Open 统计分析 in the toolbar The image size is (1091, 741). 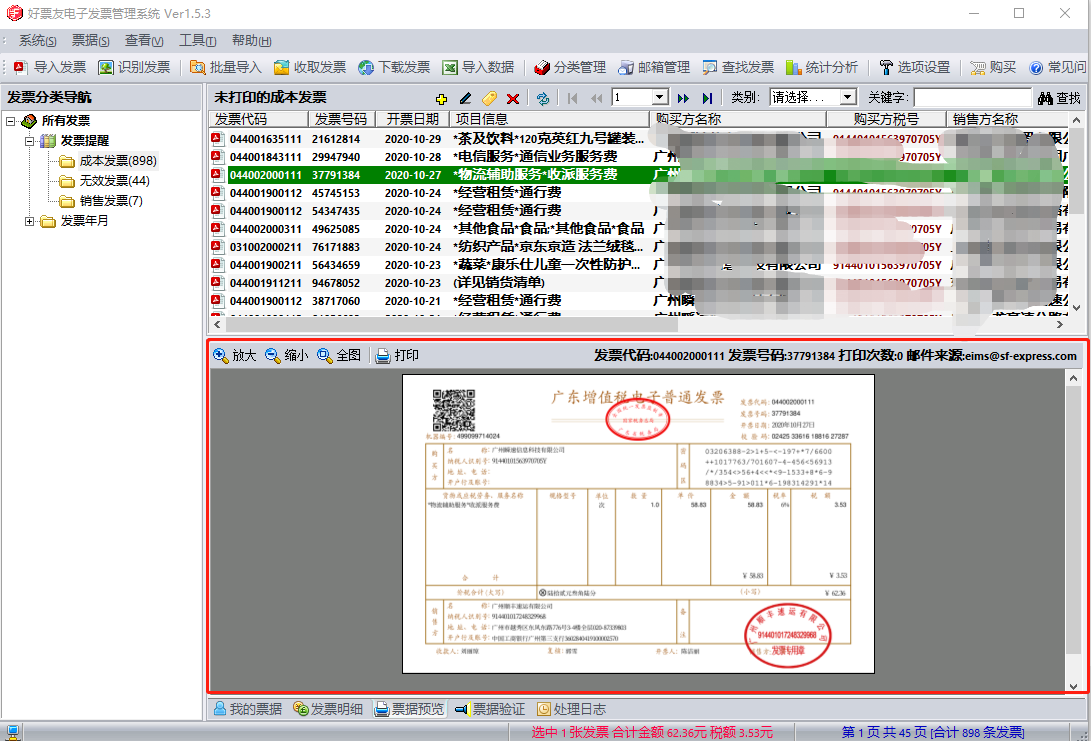822,67
